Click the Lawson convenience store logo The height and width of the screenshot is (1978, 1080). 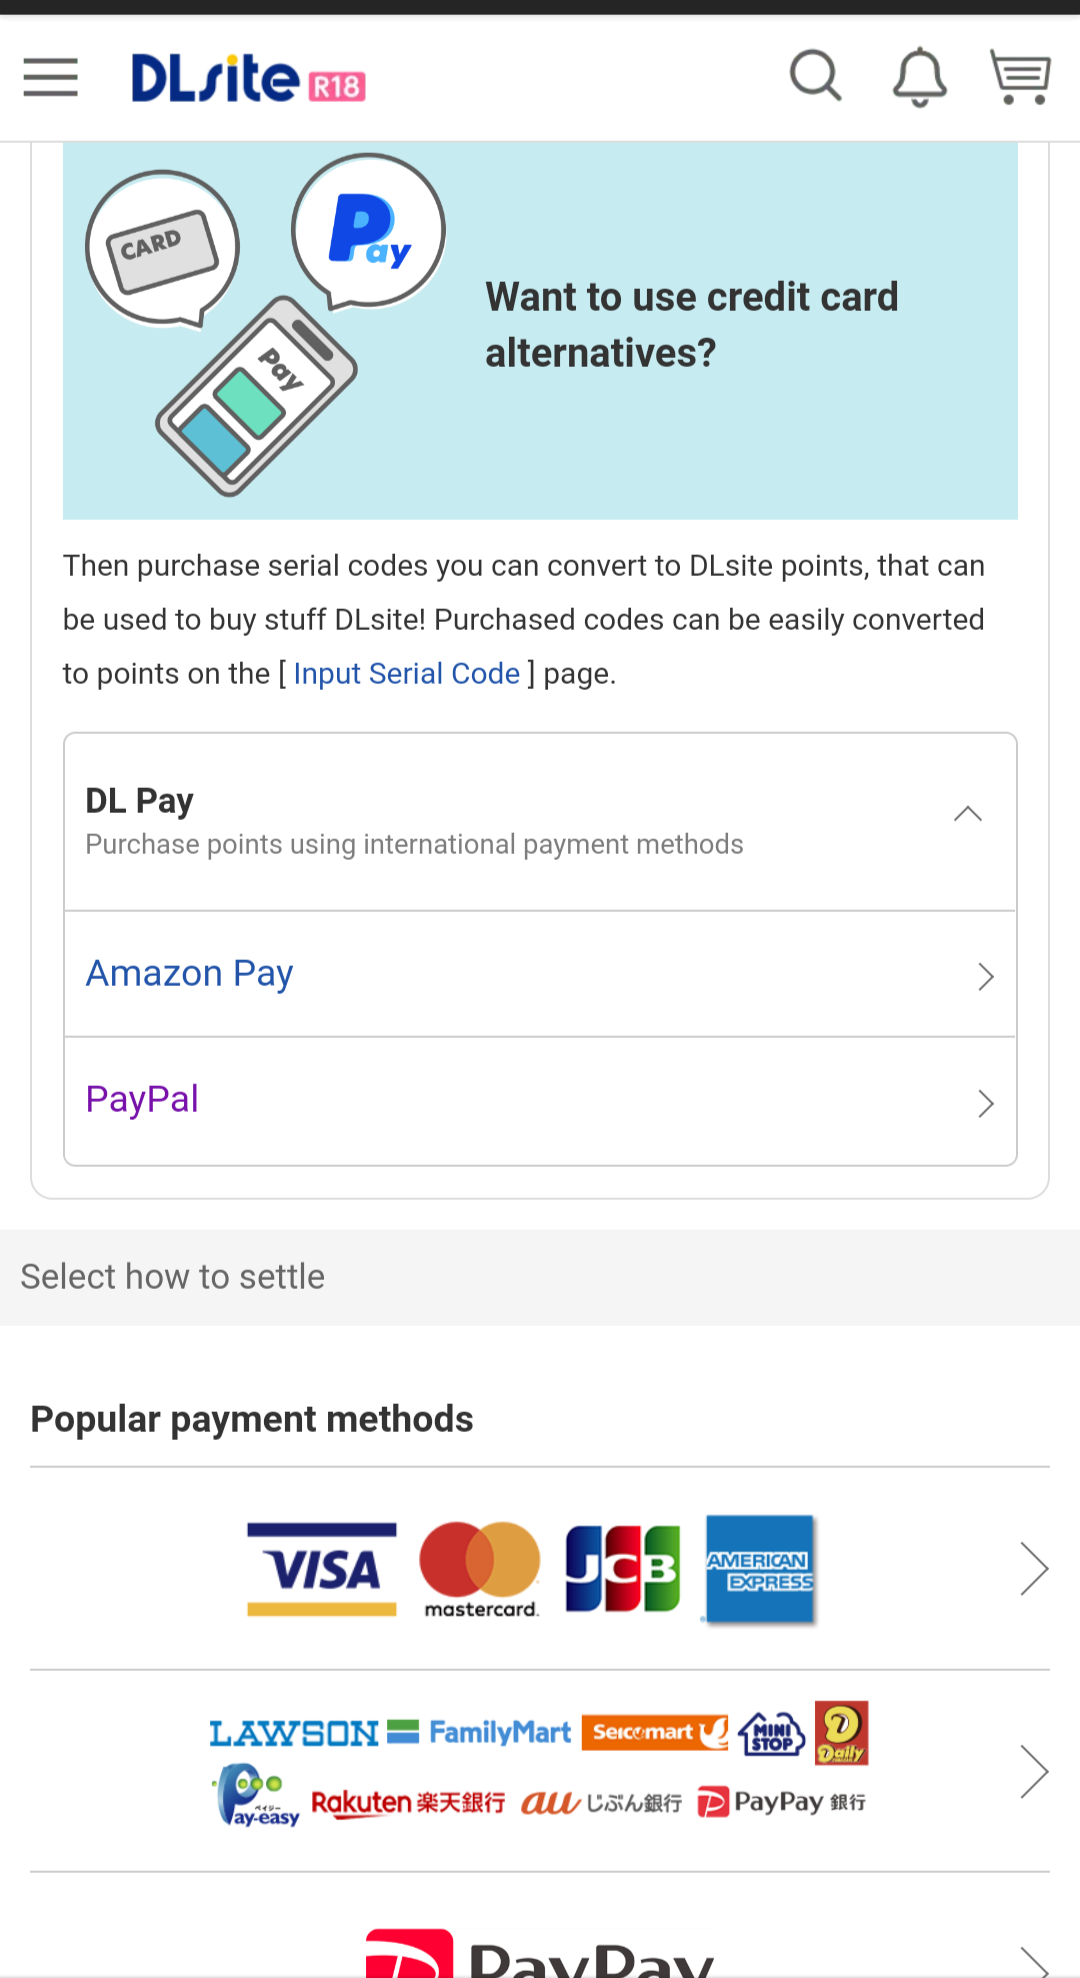294,1733
